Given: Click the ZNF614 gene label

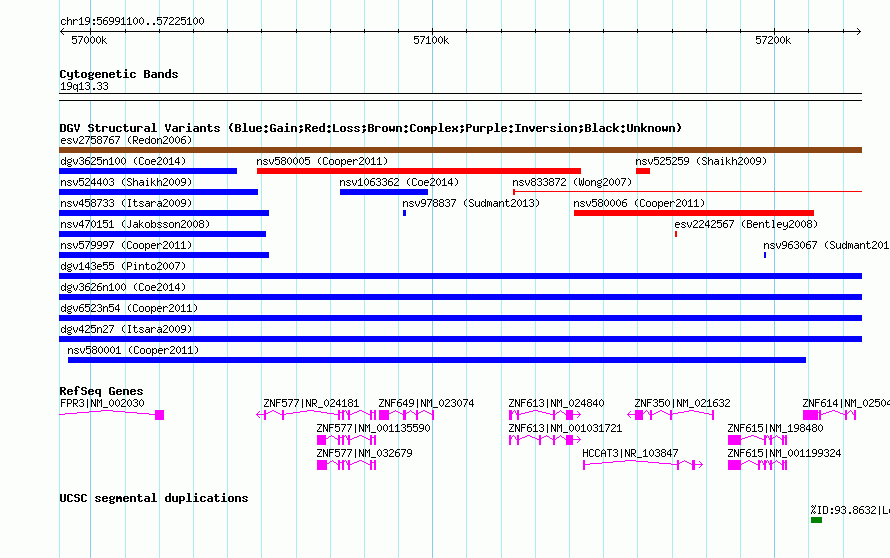Looking at the screenshot, I should pos(846,404).
